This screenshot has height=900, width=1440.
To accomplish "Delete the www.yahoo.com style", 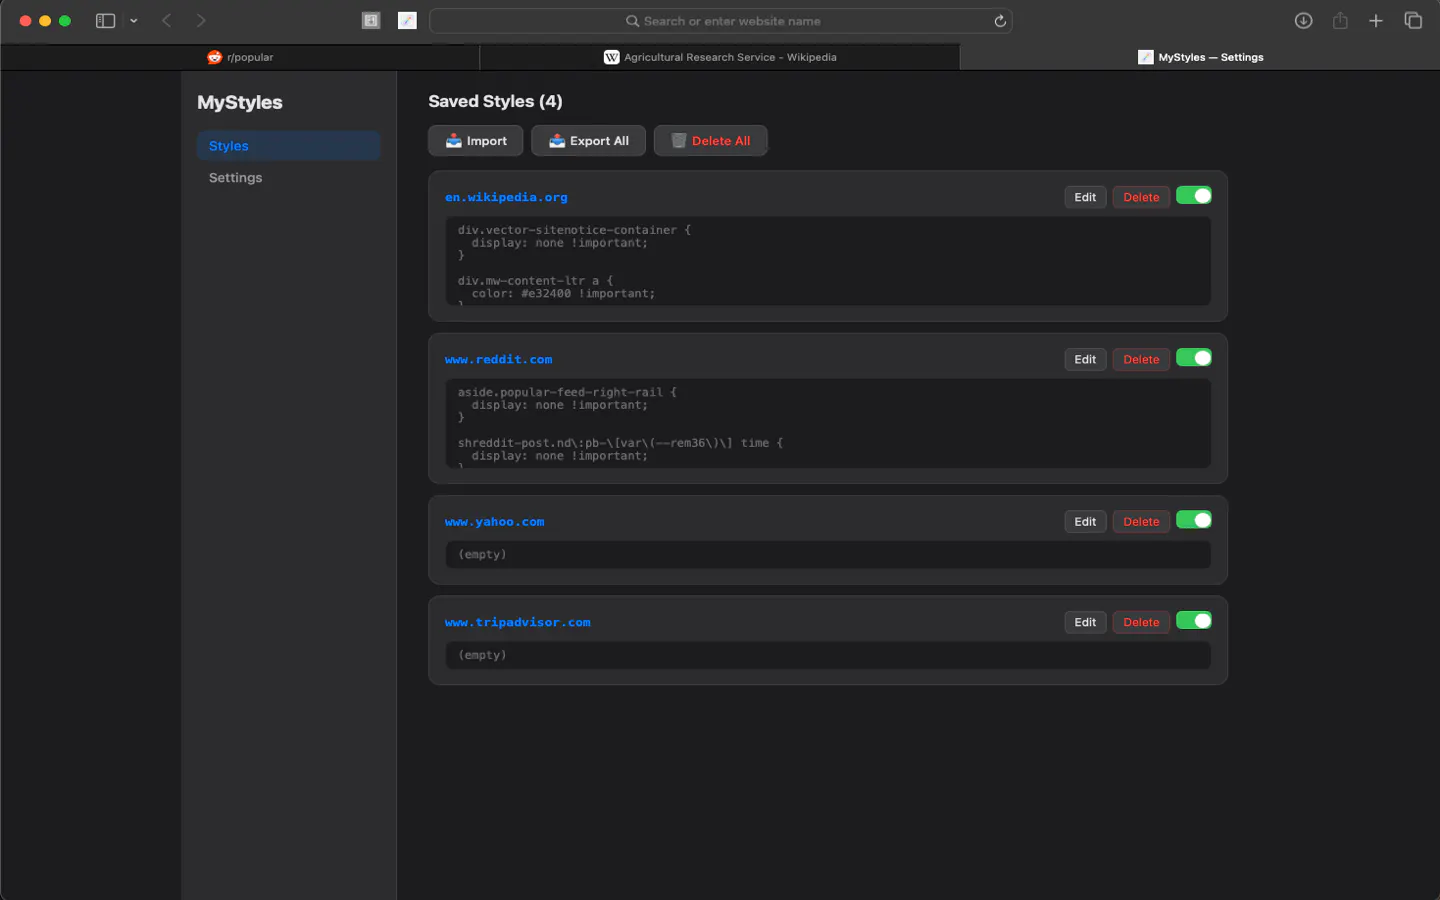I will click(x=1141, y=522).
